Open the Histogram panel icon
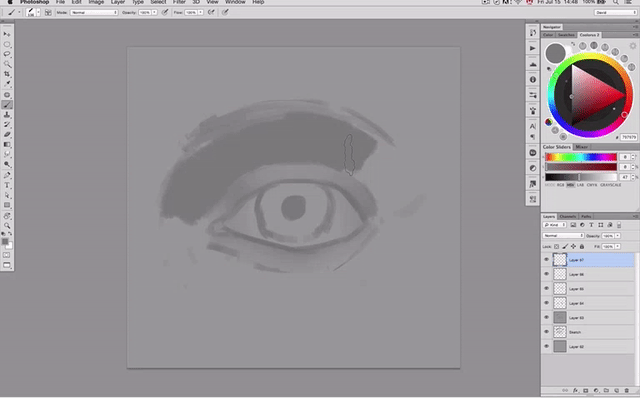This screenshot has width=640, height=398. click(532, 64)
